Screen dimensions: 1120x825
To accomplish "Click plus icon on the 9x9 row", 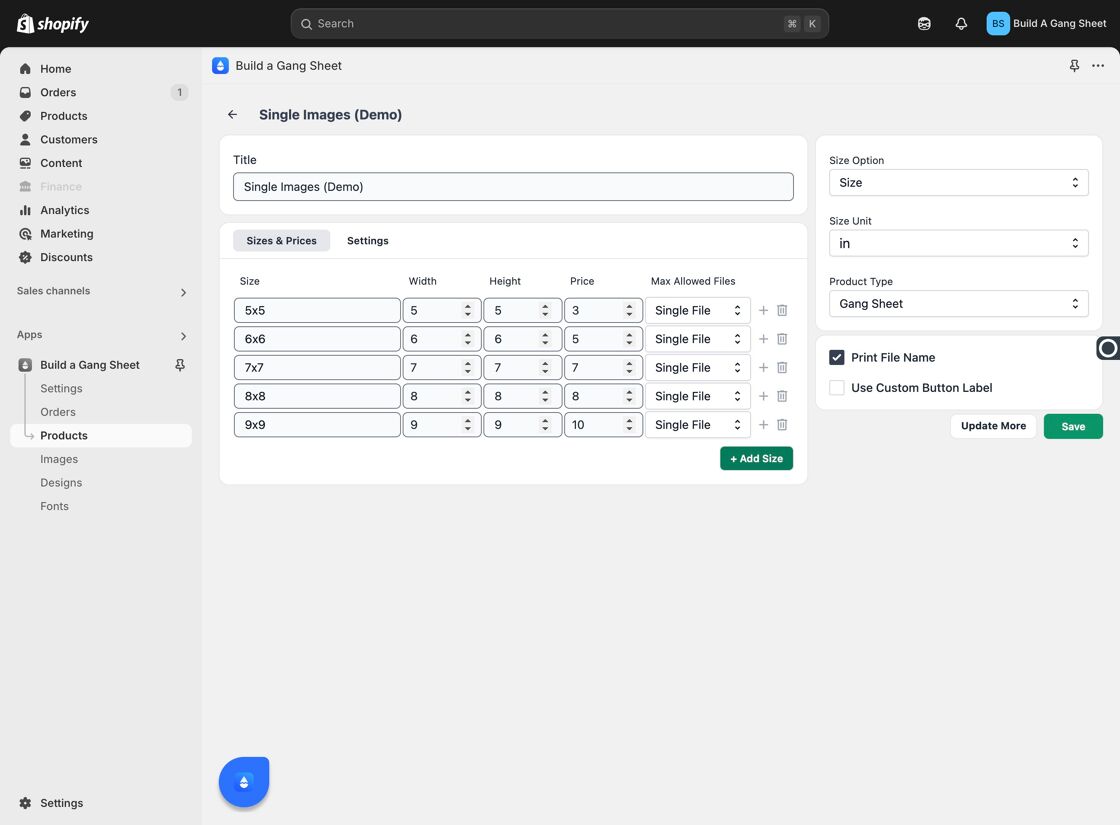I will coord(763,424).
